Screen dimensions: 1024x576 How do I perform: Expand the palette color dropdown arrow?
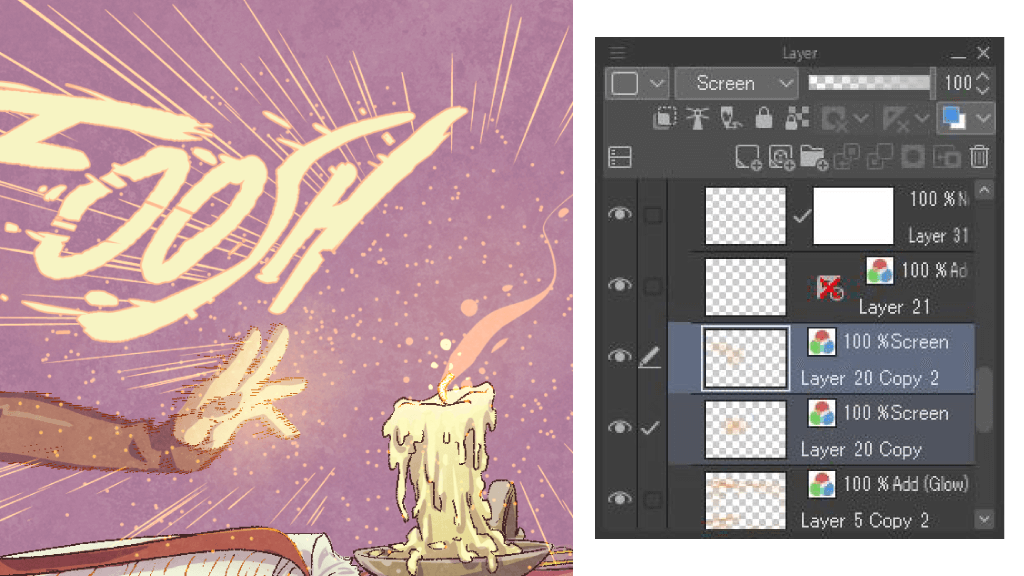pyautogui.click(x=657, y=84)
